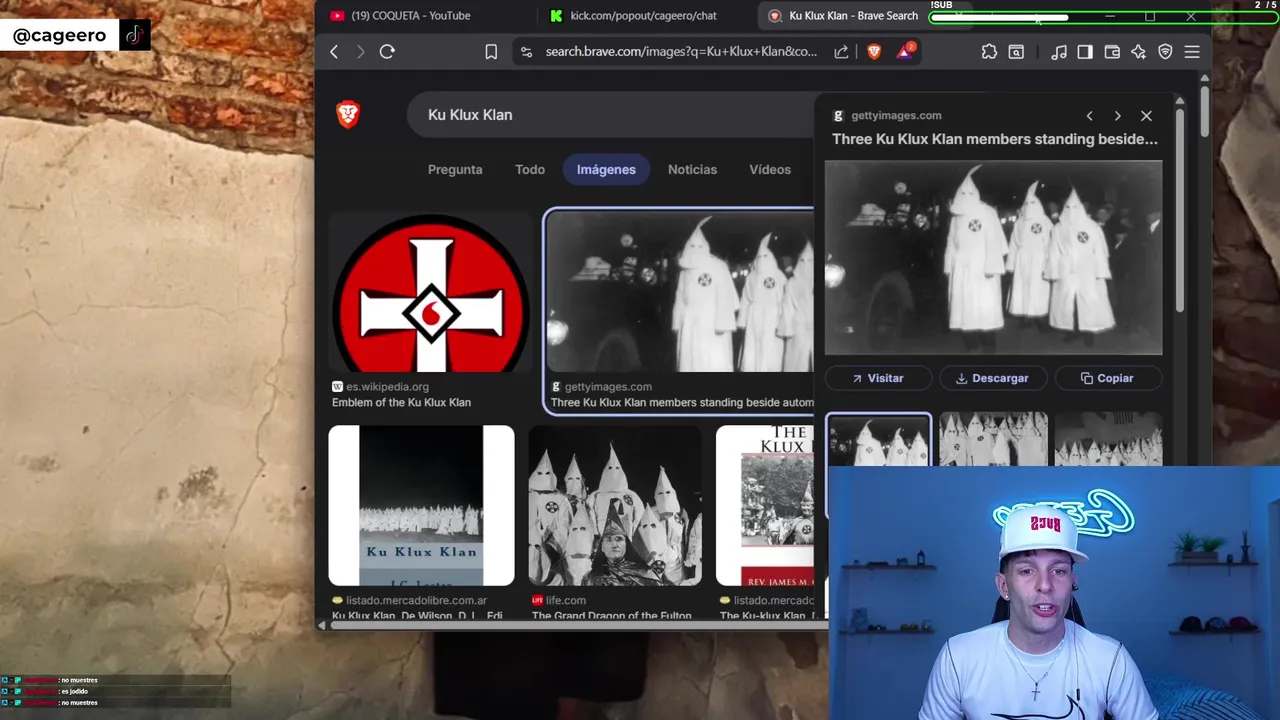The height and width of the screenshot is (720, 1280).
Task: Open the Vídeos search category
Action: 770,170
